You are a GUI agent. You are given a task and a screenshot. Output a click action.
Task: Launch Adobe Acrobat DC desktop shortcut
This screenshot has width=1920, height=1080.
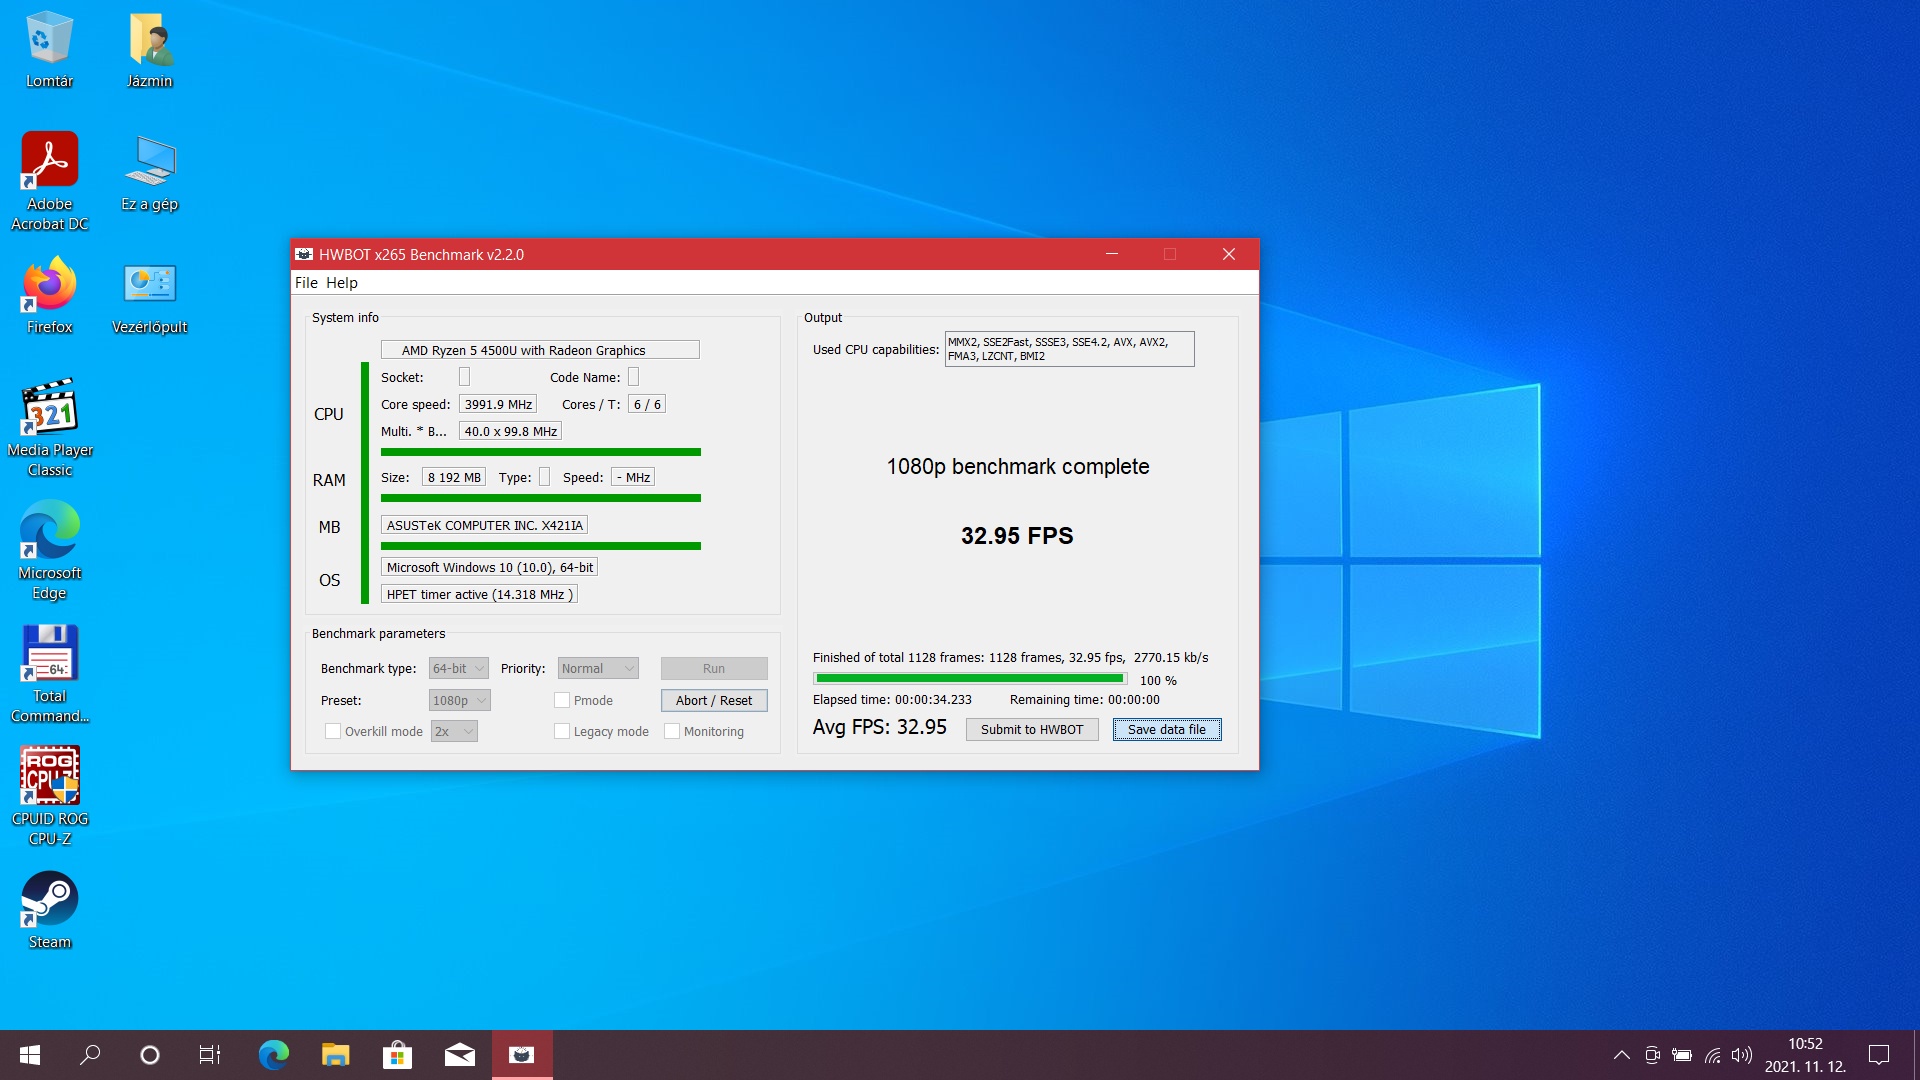(x=49, y=182)
